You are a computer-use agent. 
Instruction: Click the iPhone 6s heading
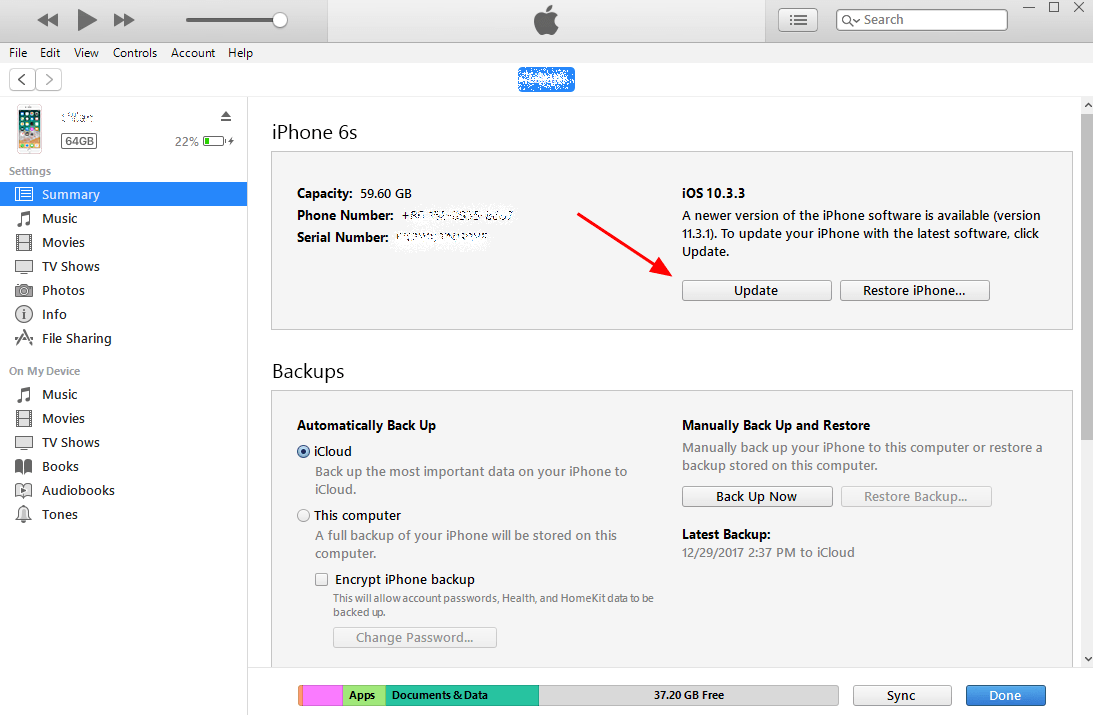[x=314, y=132]
